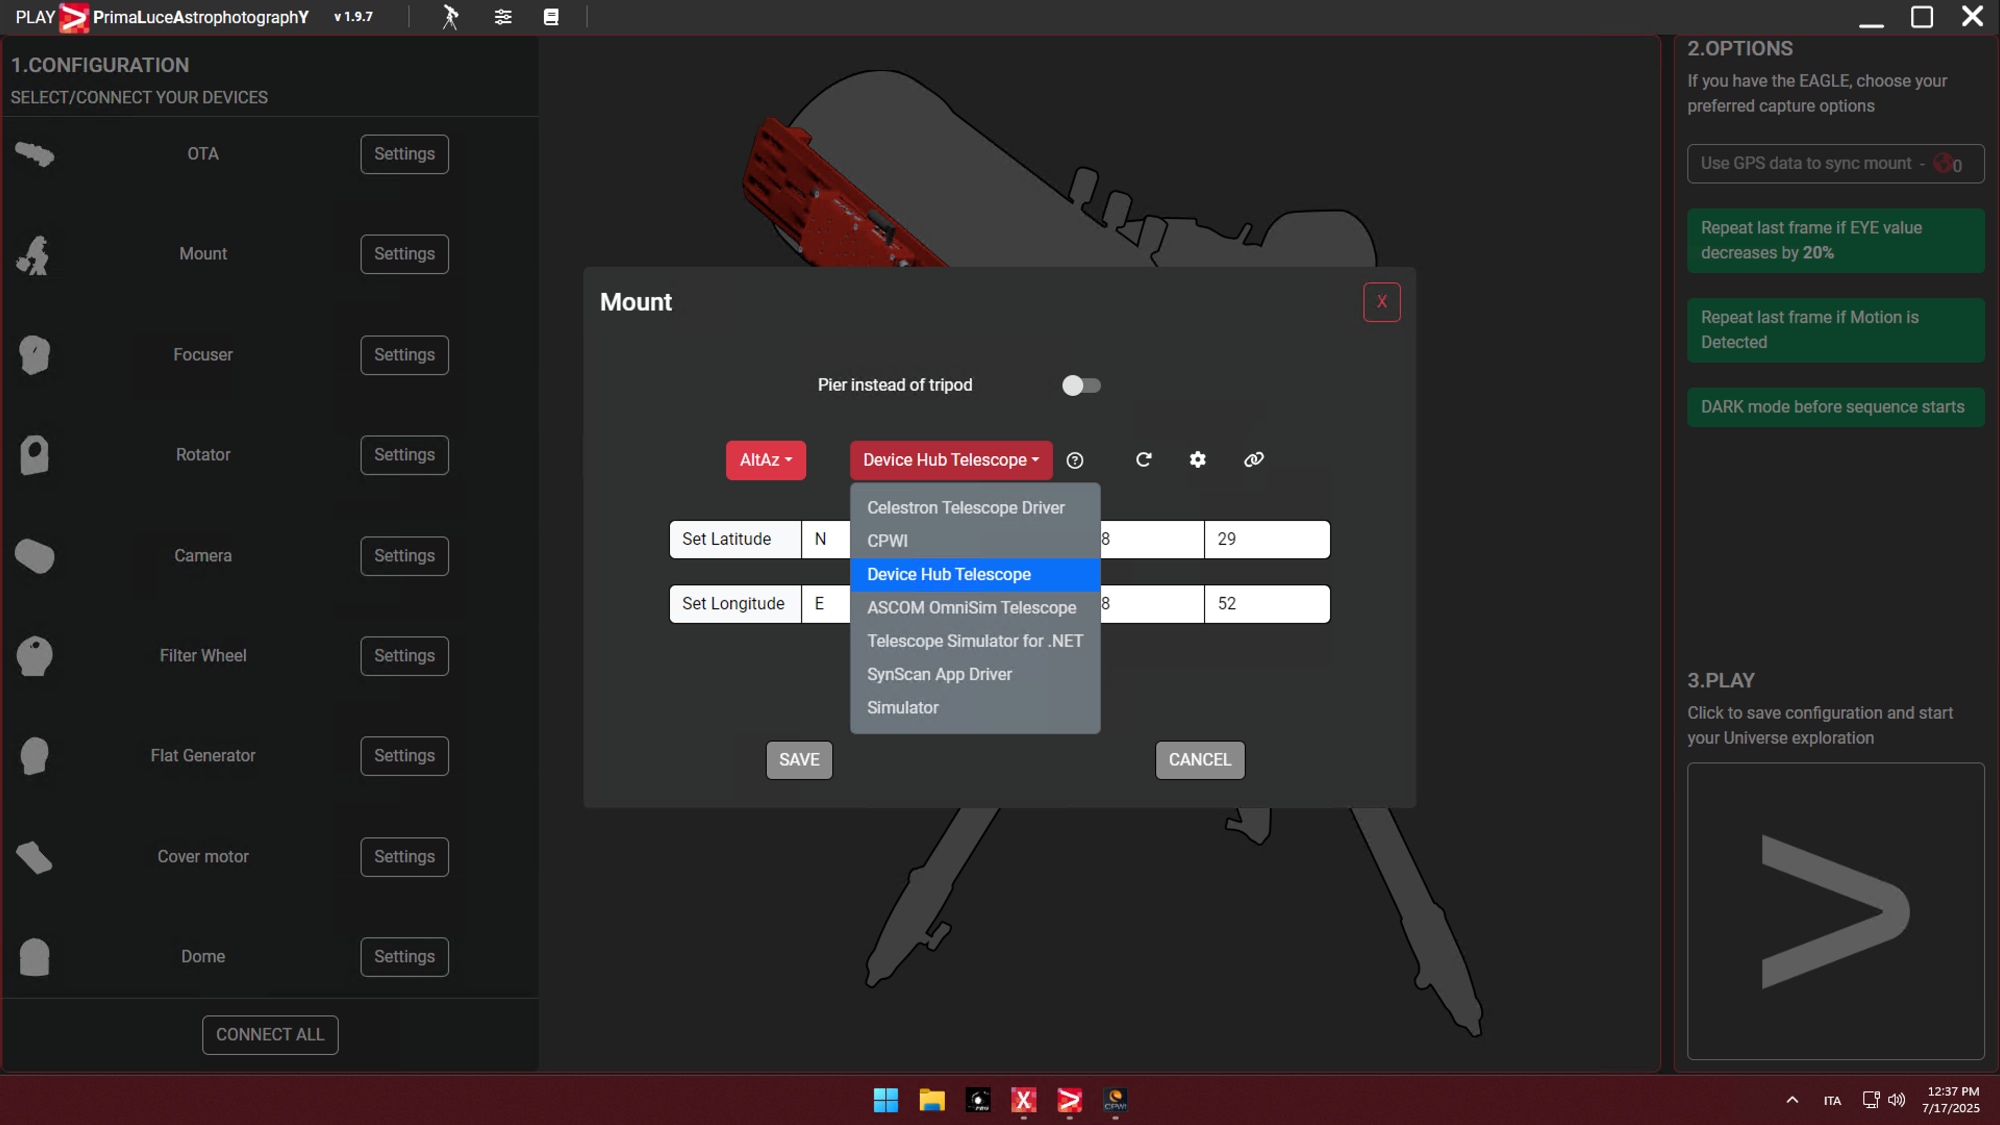Screen dimensions: 2000x1125
Task: Click the longitude seconds field showing 52
Action: coord(1267,604)
